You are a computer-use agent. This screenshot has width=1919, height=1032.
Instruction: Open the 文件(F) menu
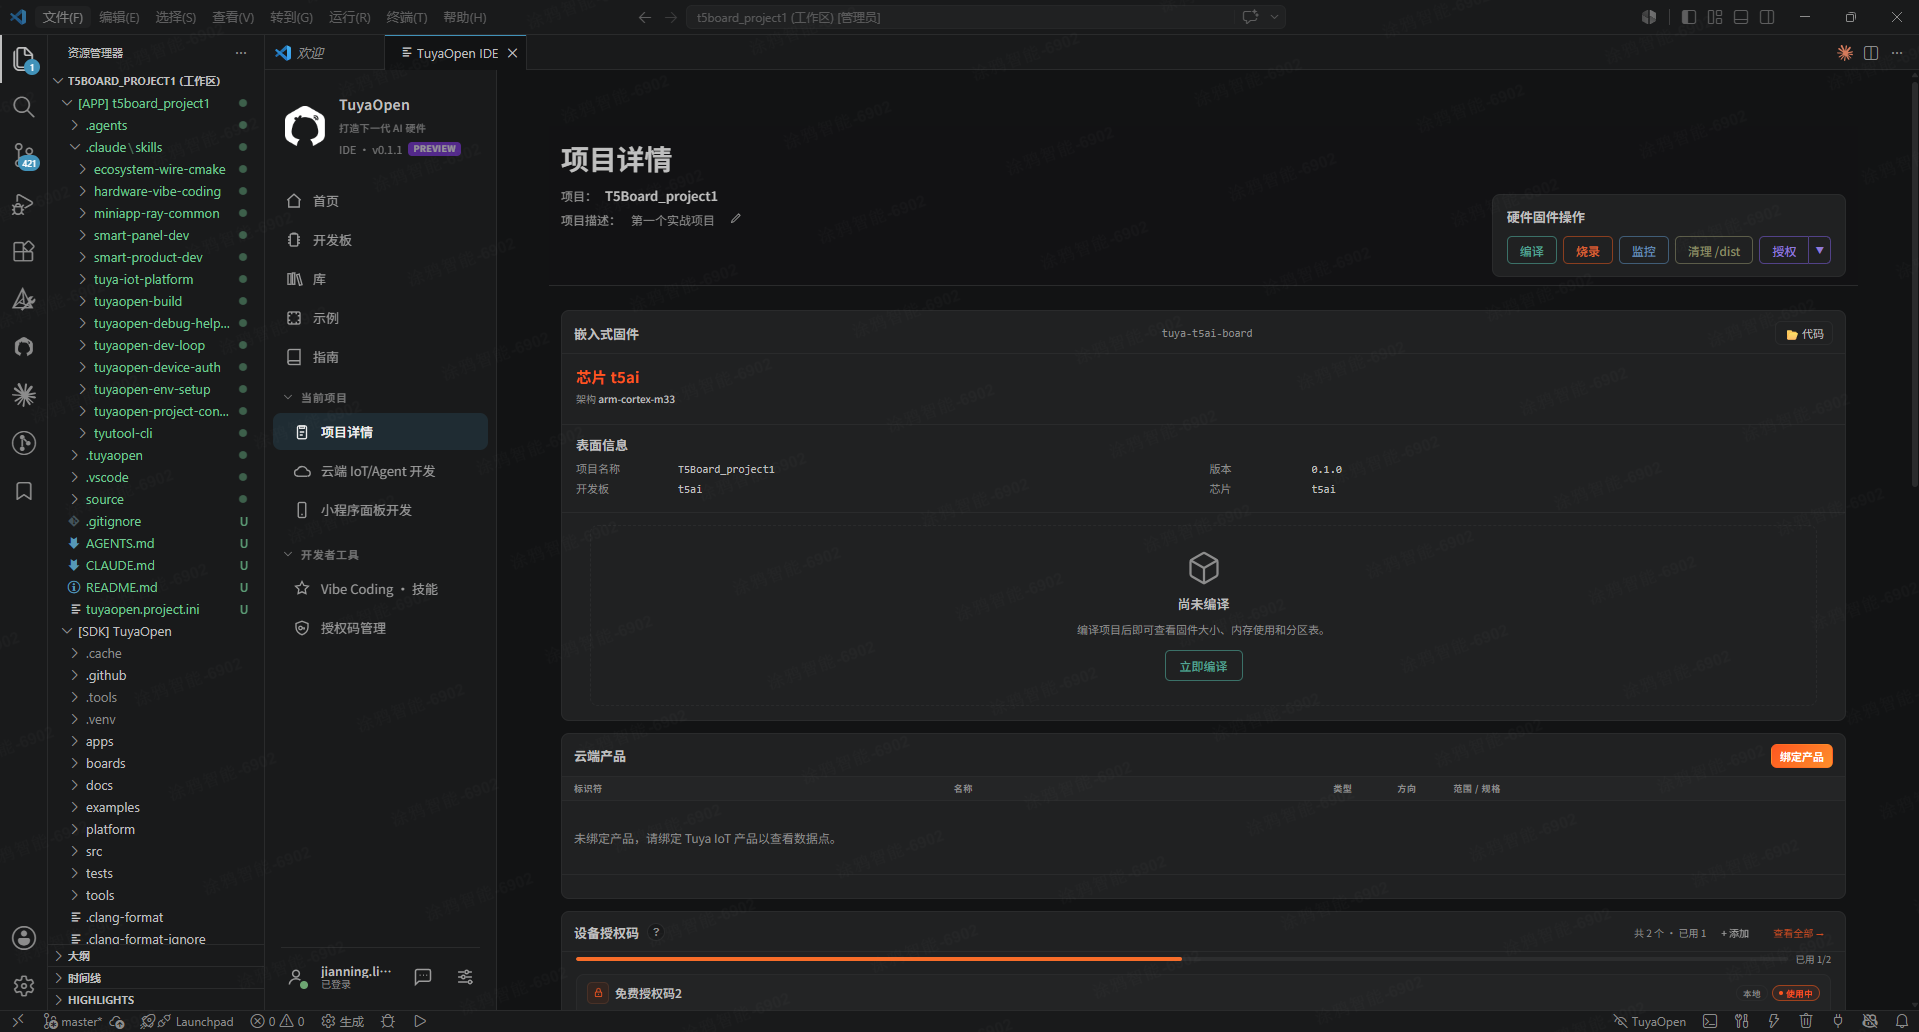[x=63, y=17]
